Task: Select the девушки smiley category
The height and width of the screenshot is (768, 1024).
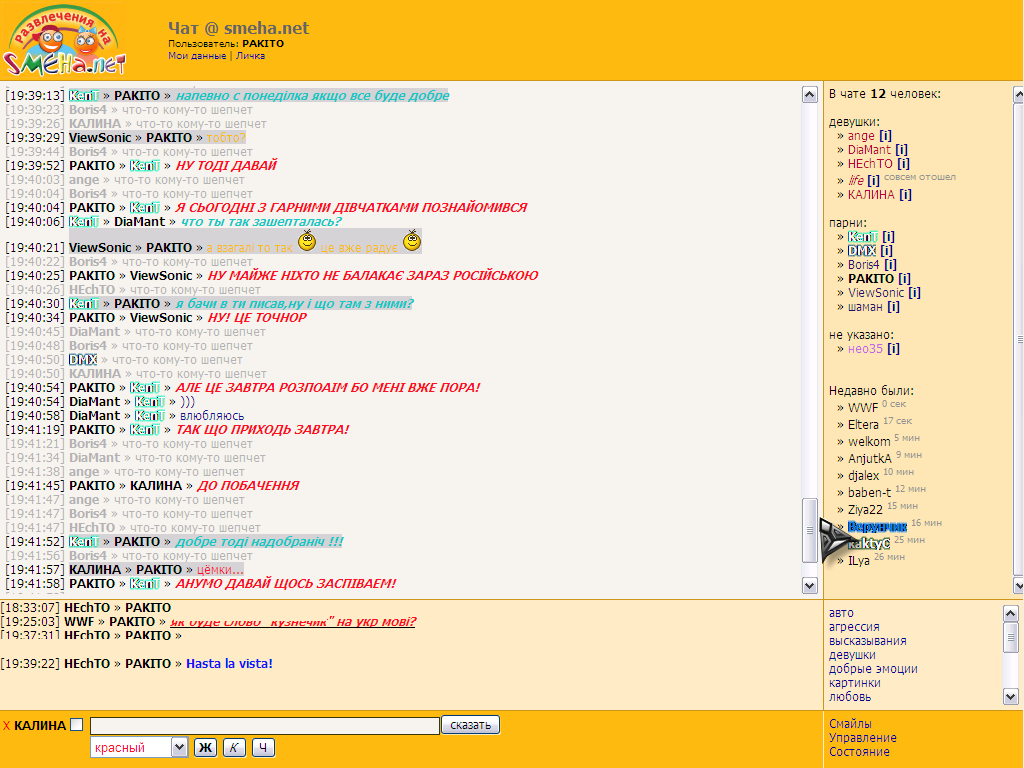Action: click(852, 655)
